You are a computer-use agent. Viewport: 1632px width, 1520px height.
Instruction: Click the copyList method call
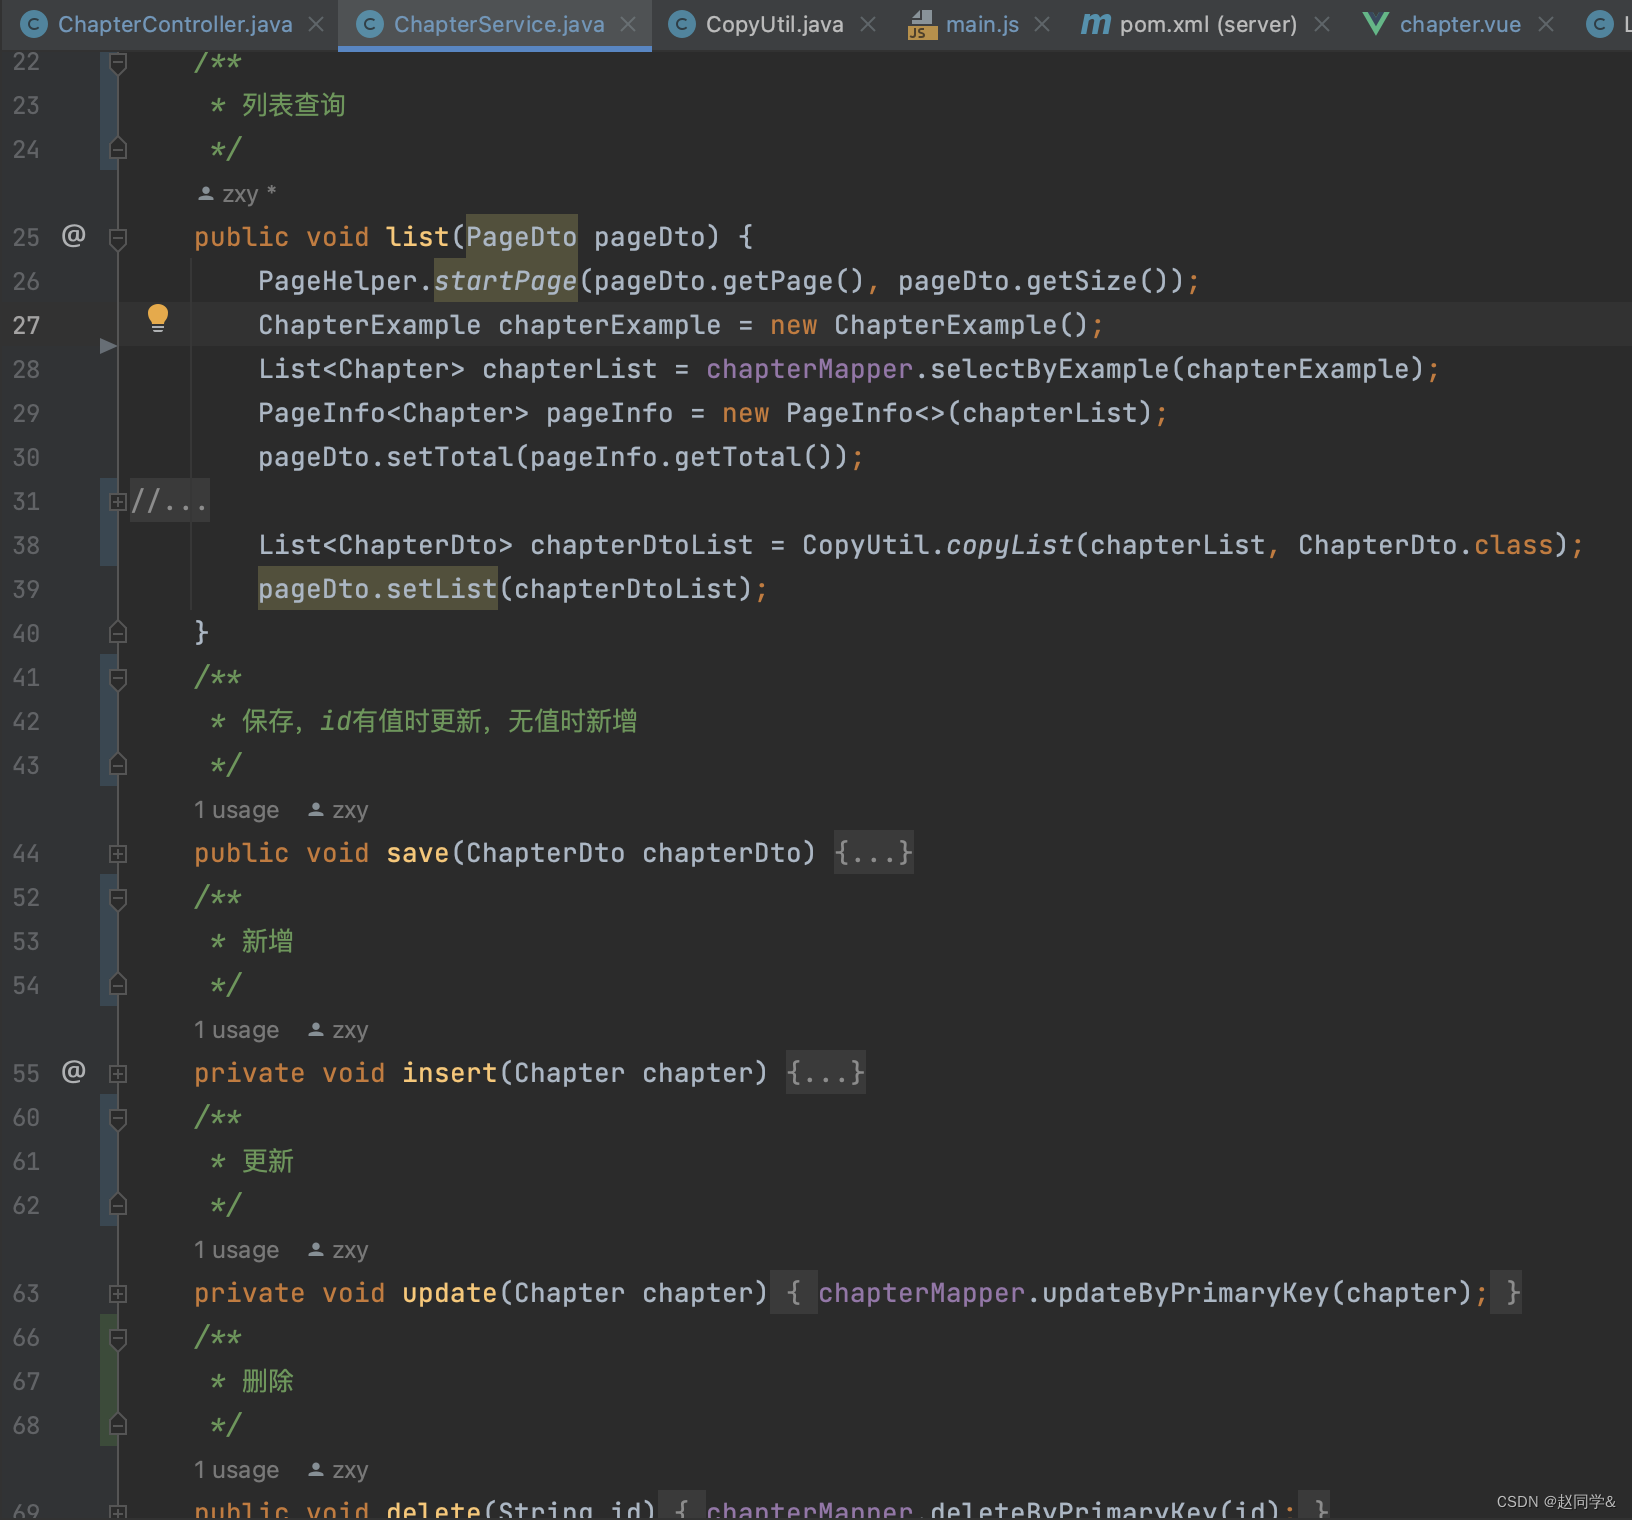1009,545
